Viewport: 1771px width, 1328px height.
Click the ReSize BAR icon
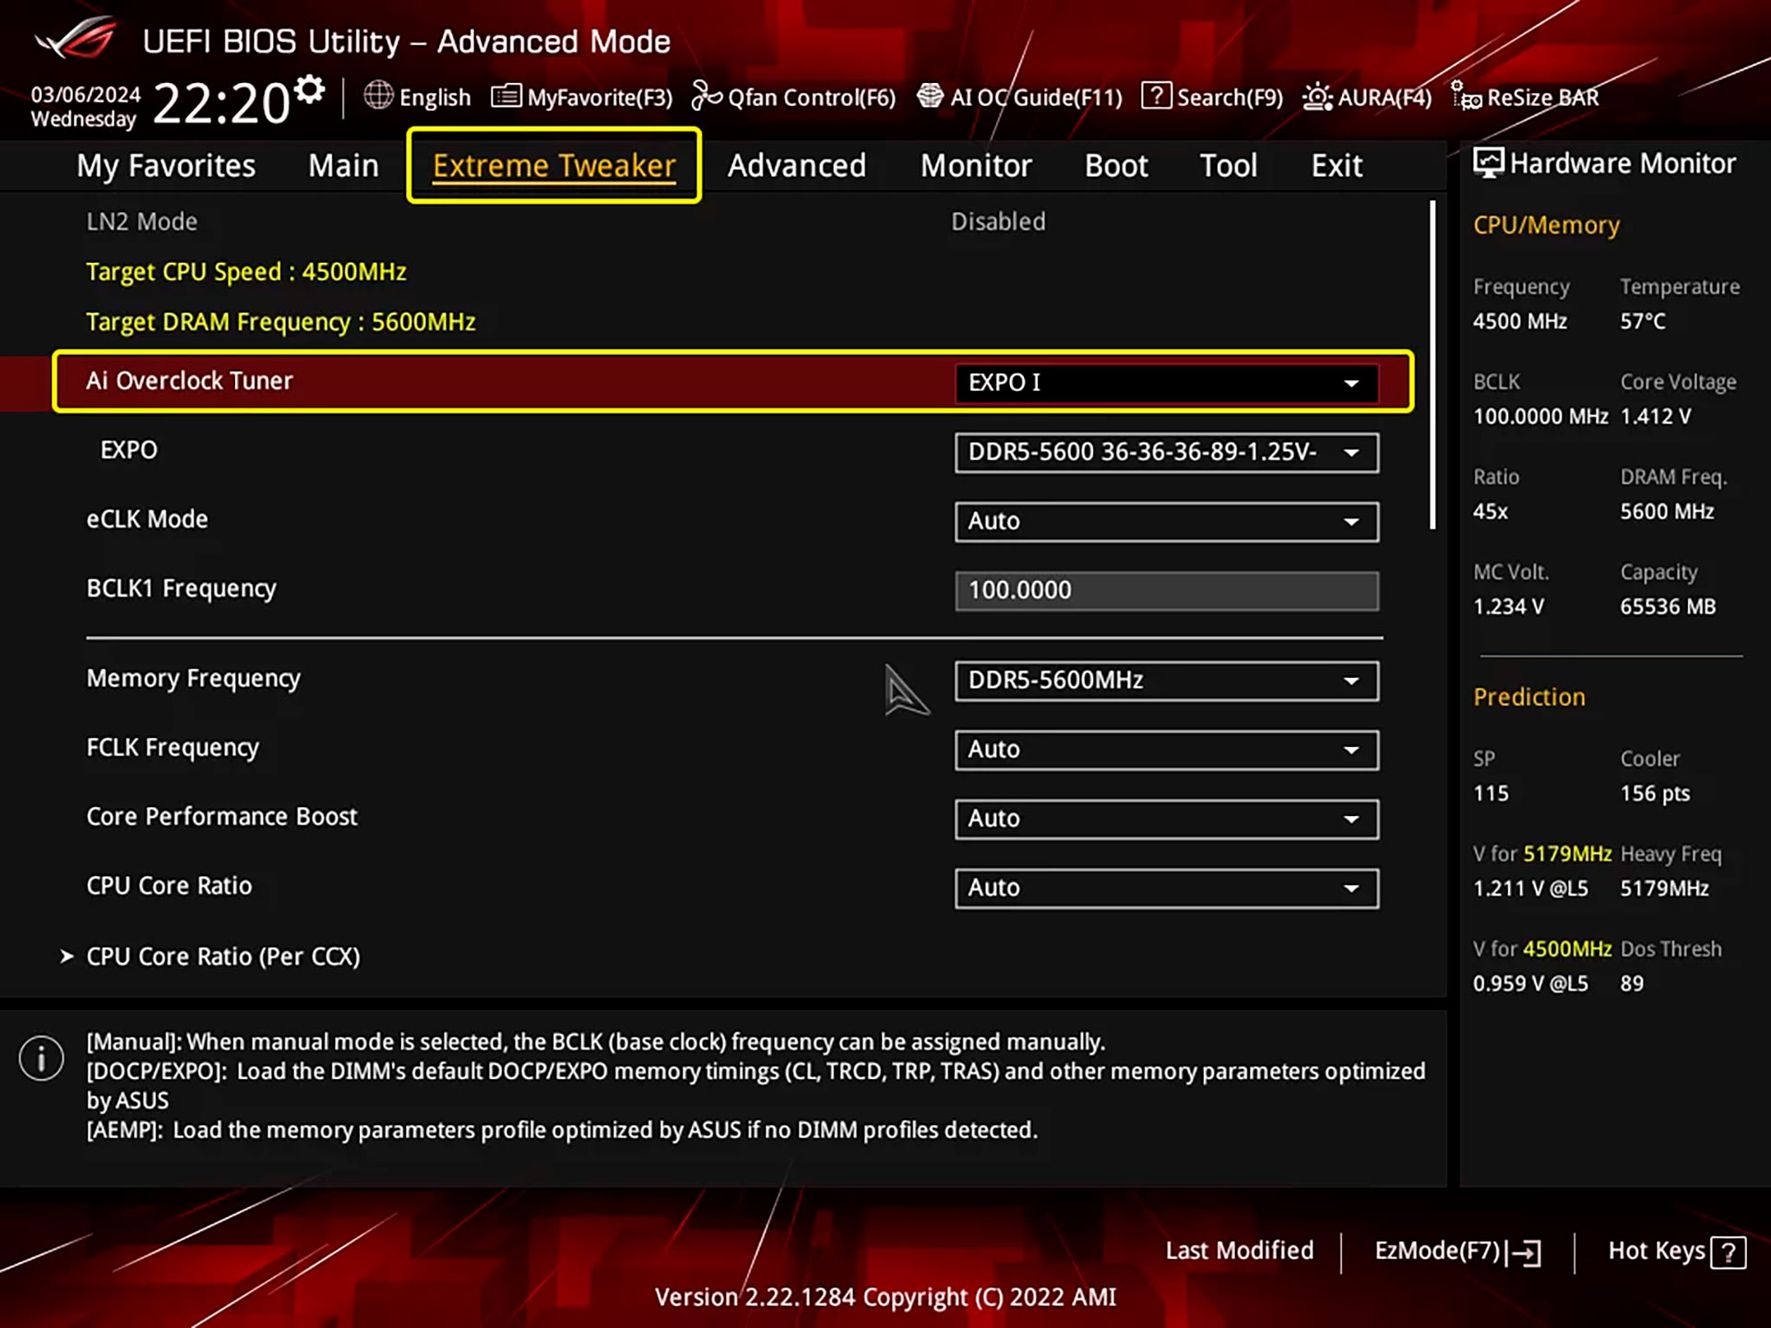coord(1466,96)
